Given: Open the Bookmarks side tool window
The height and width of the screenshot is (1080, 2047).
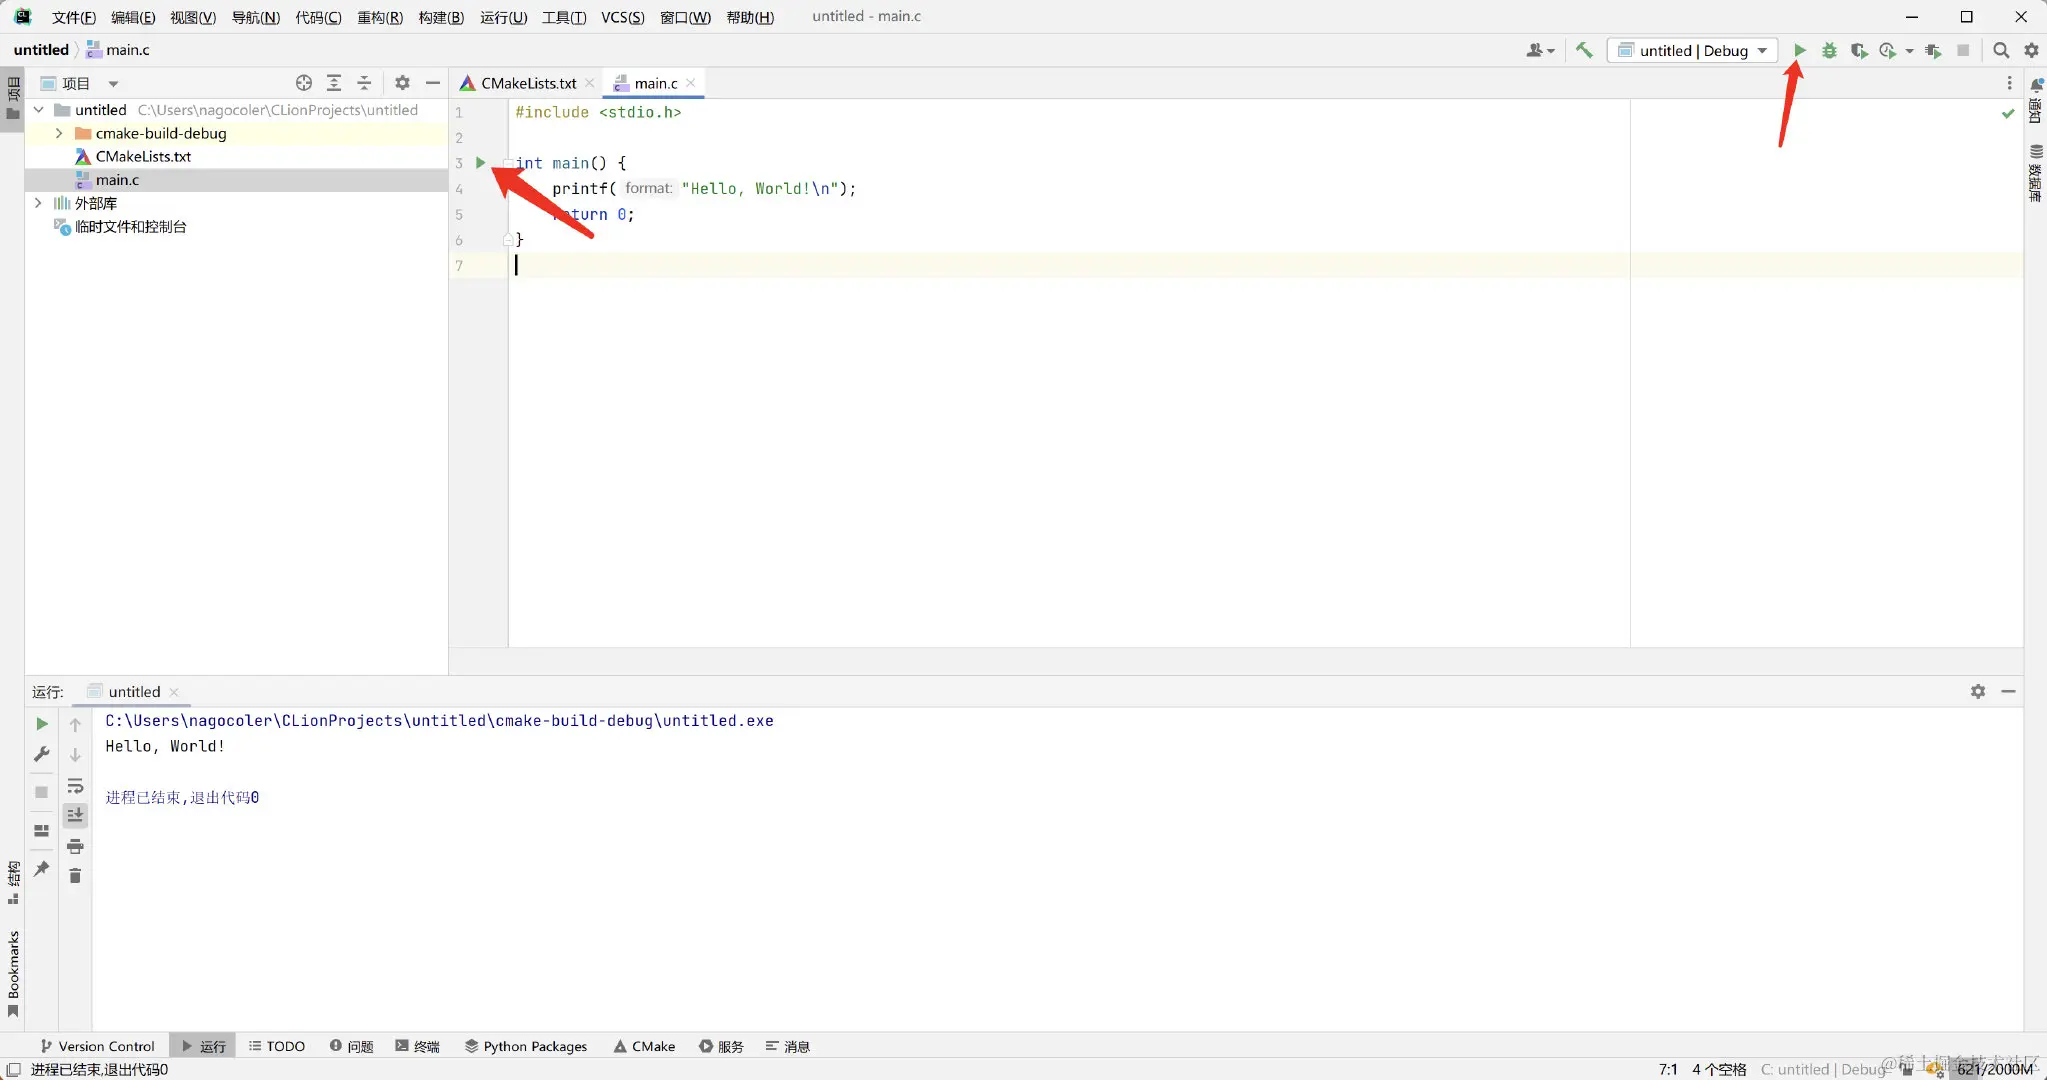Looking at the screenshot, I should click(x=13, y=973).
